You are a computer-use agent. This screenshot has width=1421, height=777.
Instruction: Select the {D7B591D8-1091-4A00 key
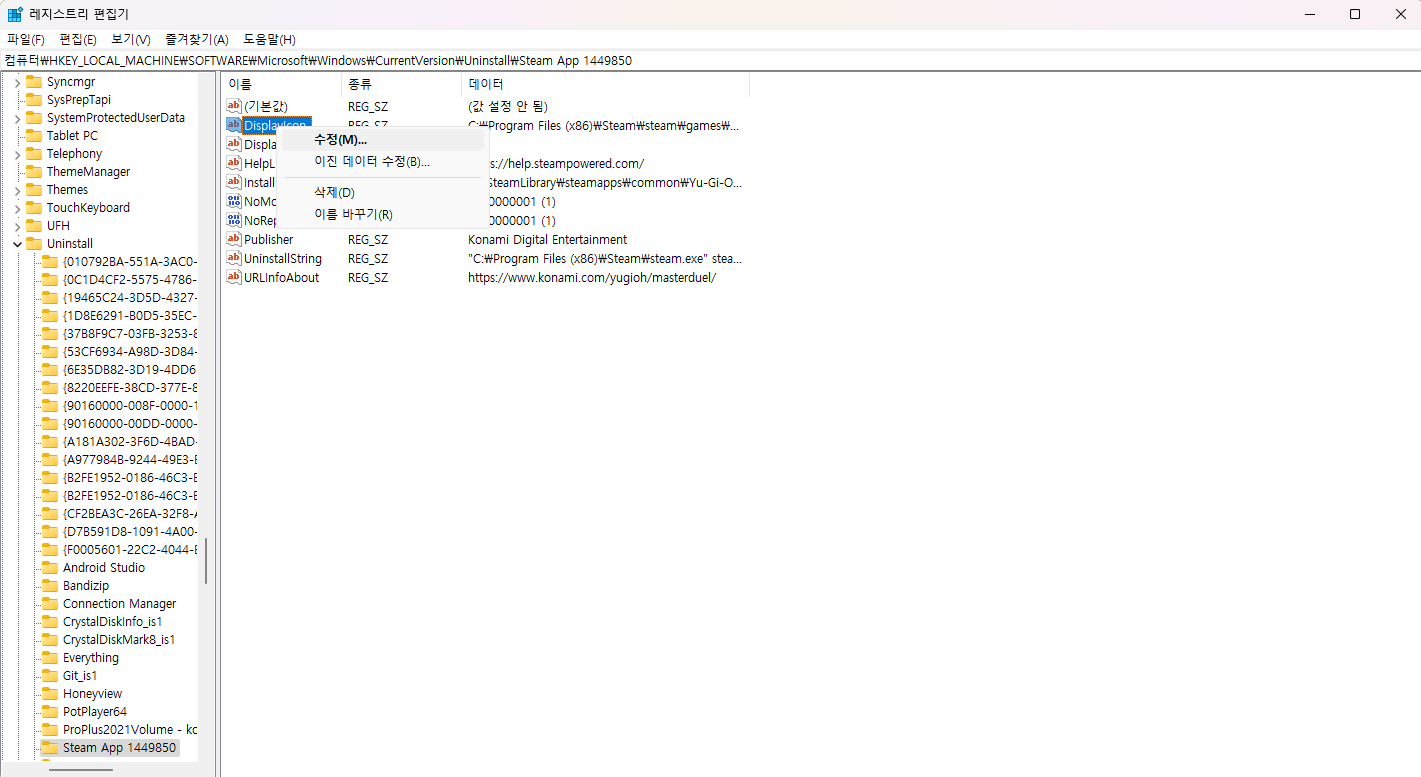click(x=129, y=531)
